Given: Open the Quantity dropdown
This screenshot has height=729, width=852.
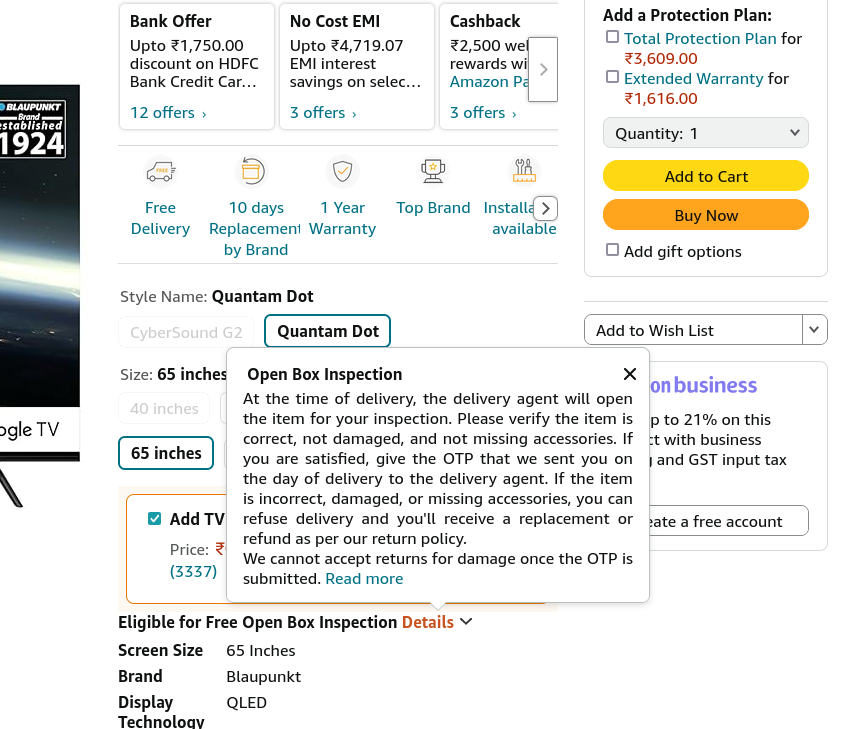Looking at the screenshot, I should 706,133.
